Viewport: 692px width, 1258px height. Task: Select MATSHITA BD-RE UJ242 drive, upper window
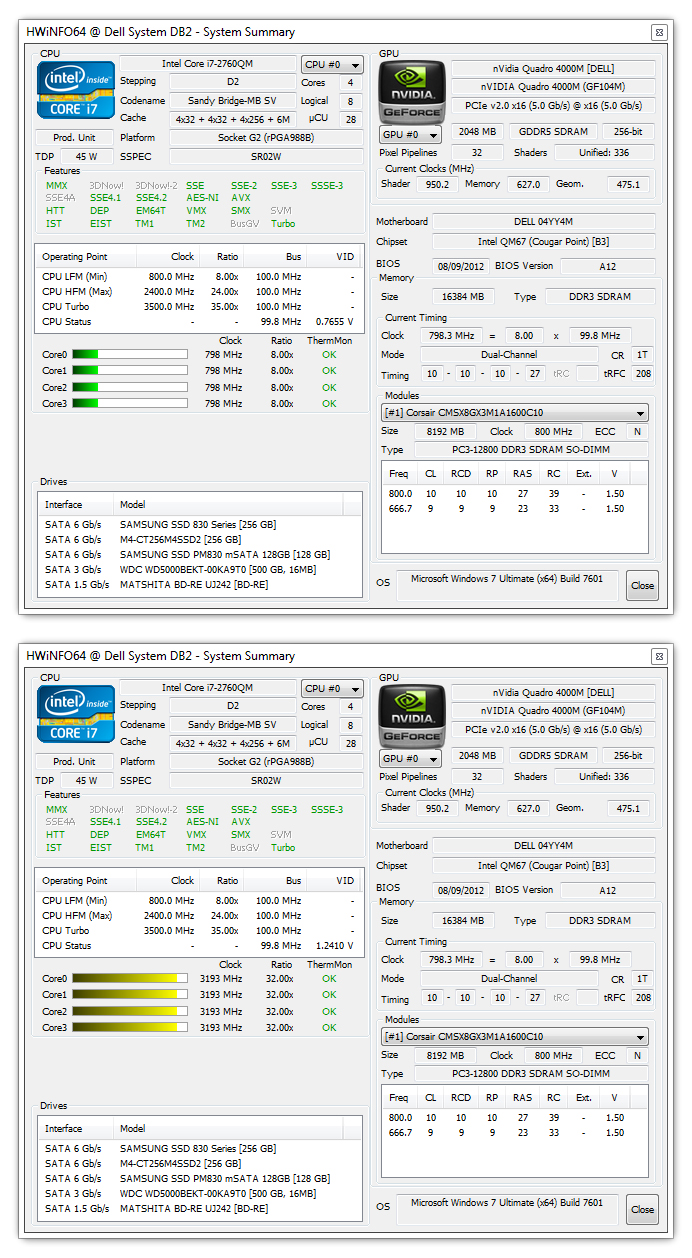point(199,584)
